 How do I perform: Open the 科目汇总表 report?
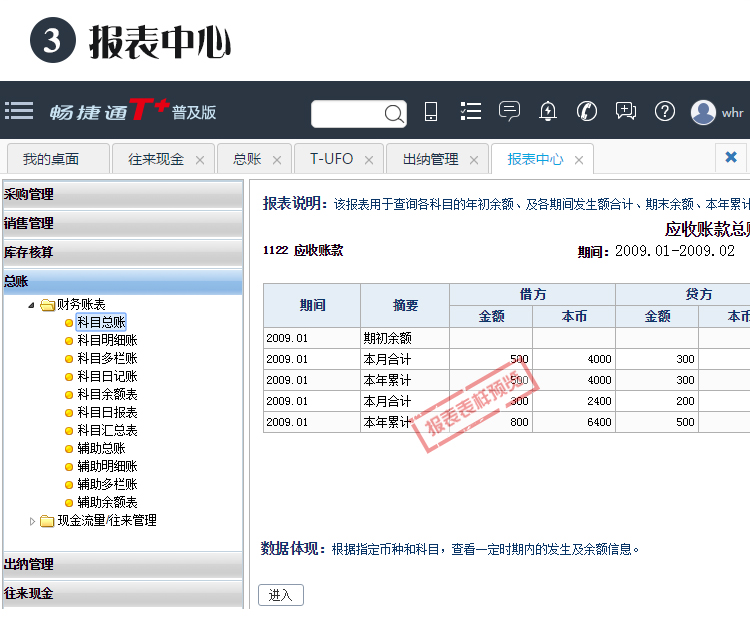pos(107,431)
